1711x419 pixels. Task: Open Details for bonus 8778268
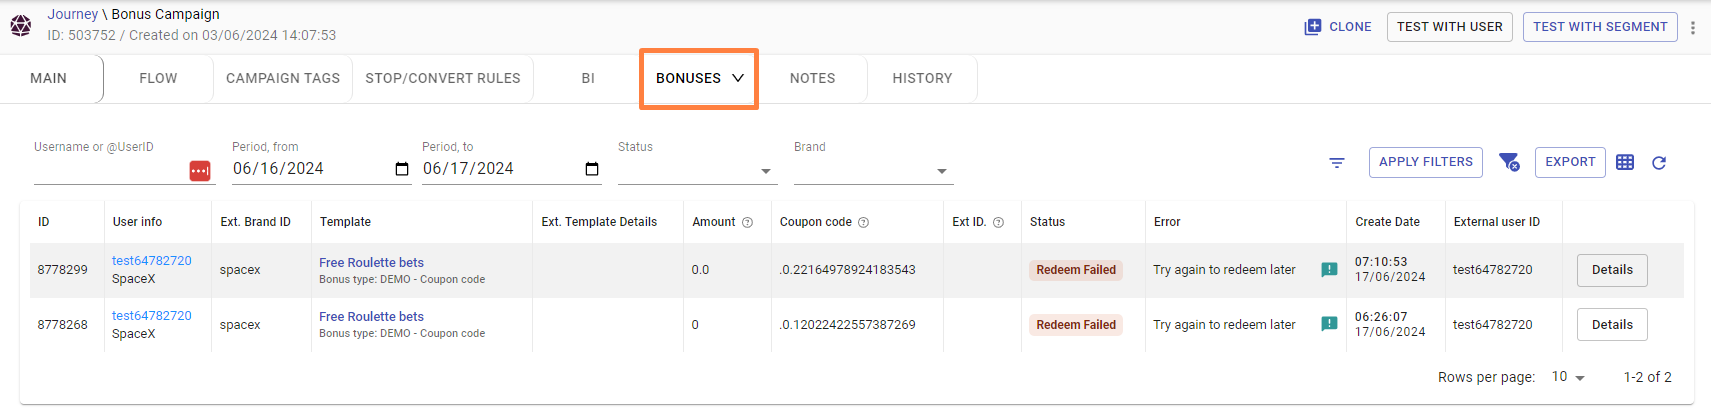[1612, 325]
